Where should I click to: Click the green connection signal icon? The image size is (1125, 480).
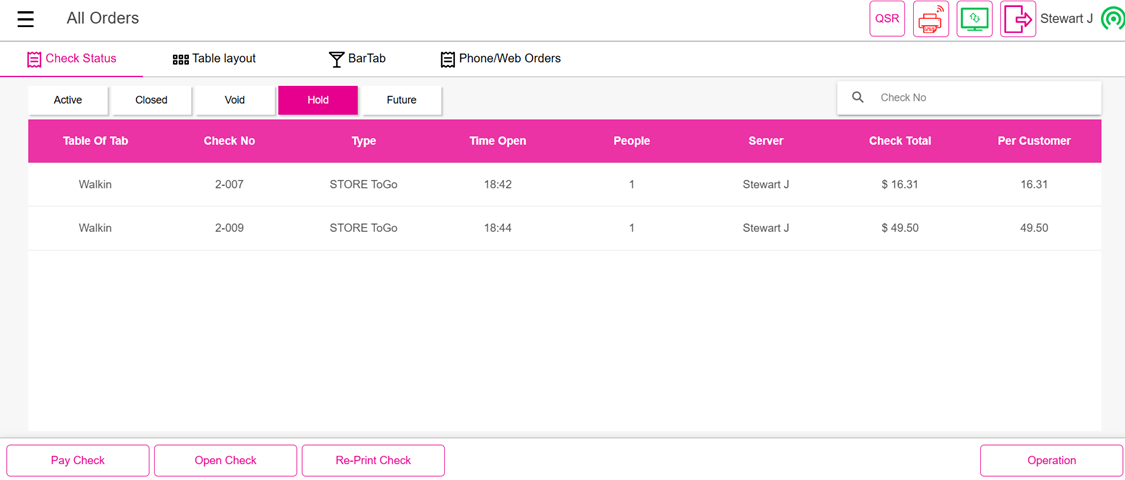(1112, 19)
